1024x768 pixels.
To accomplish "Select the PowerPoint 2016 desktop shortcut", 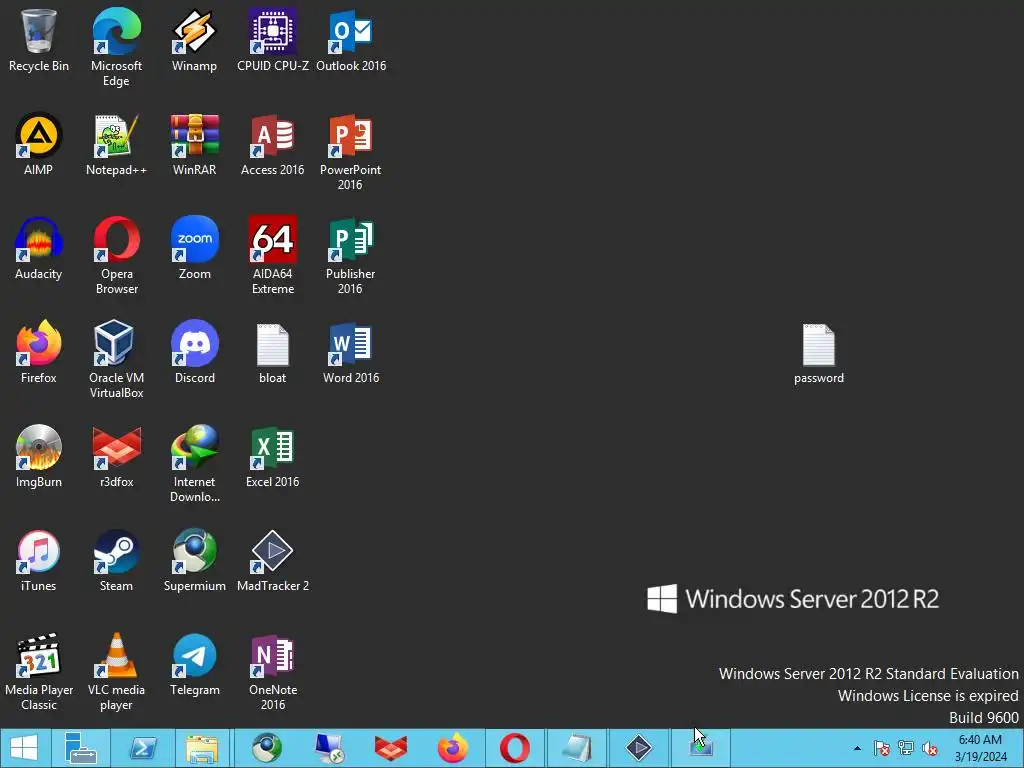I will point(351,152).
